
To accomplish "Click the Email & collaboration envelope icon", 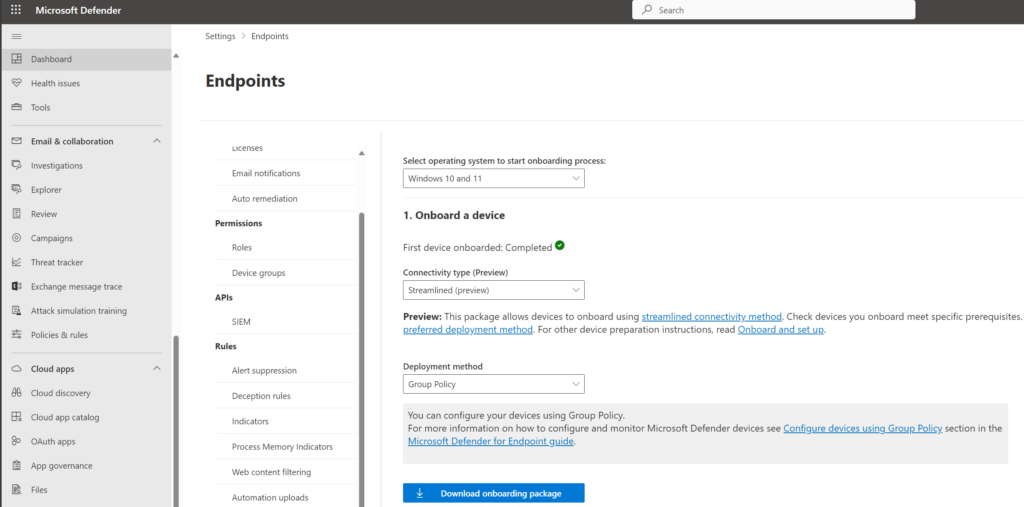I will coord(17,141).
